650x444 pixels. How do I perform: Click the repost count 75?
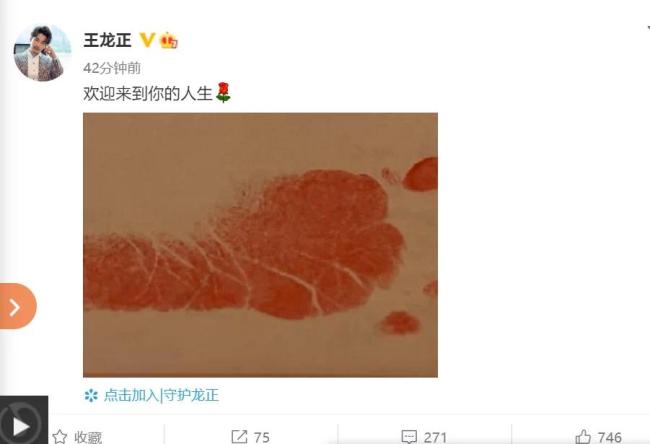[262, 437]
